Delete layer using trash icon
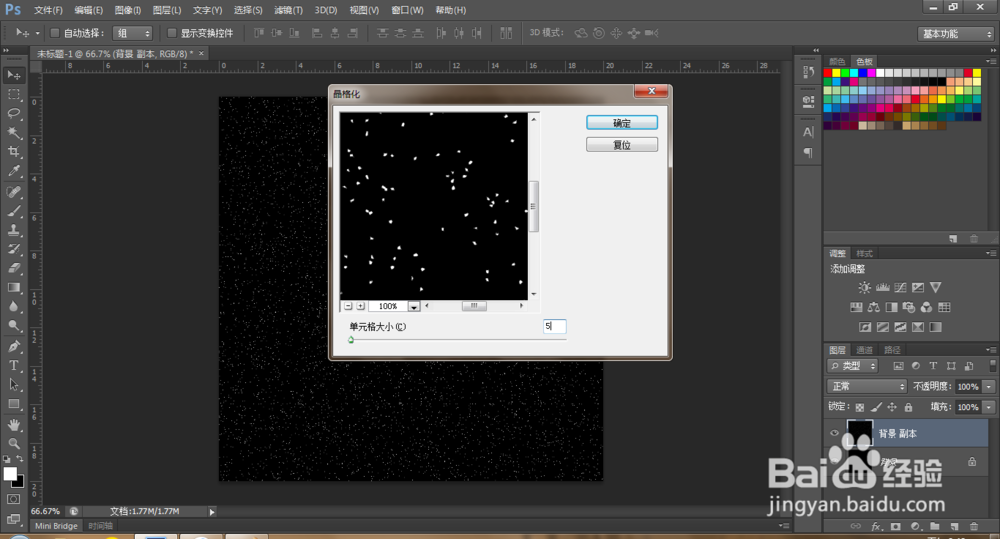The height and width of the screenshot is (539, 1000). [974, 526]
